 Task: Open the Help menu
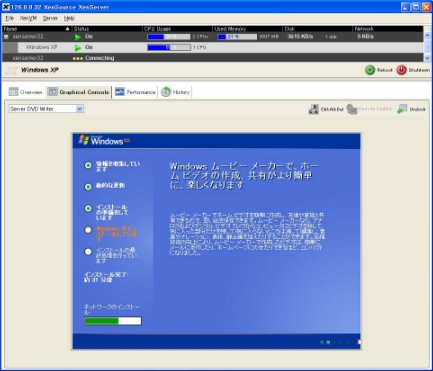coord(69,18)
